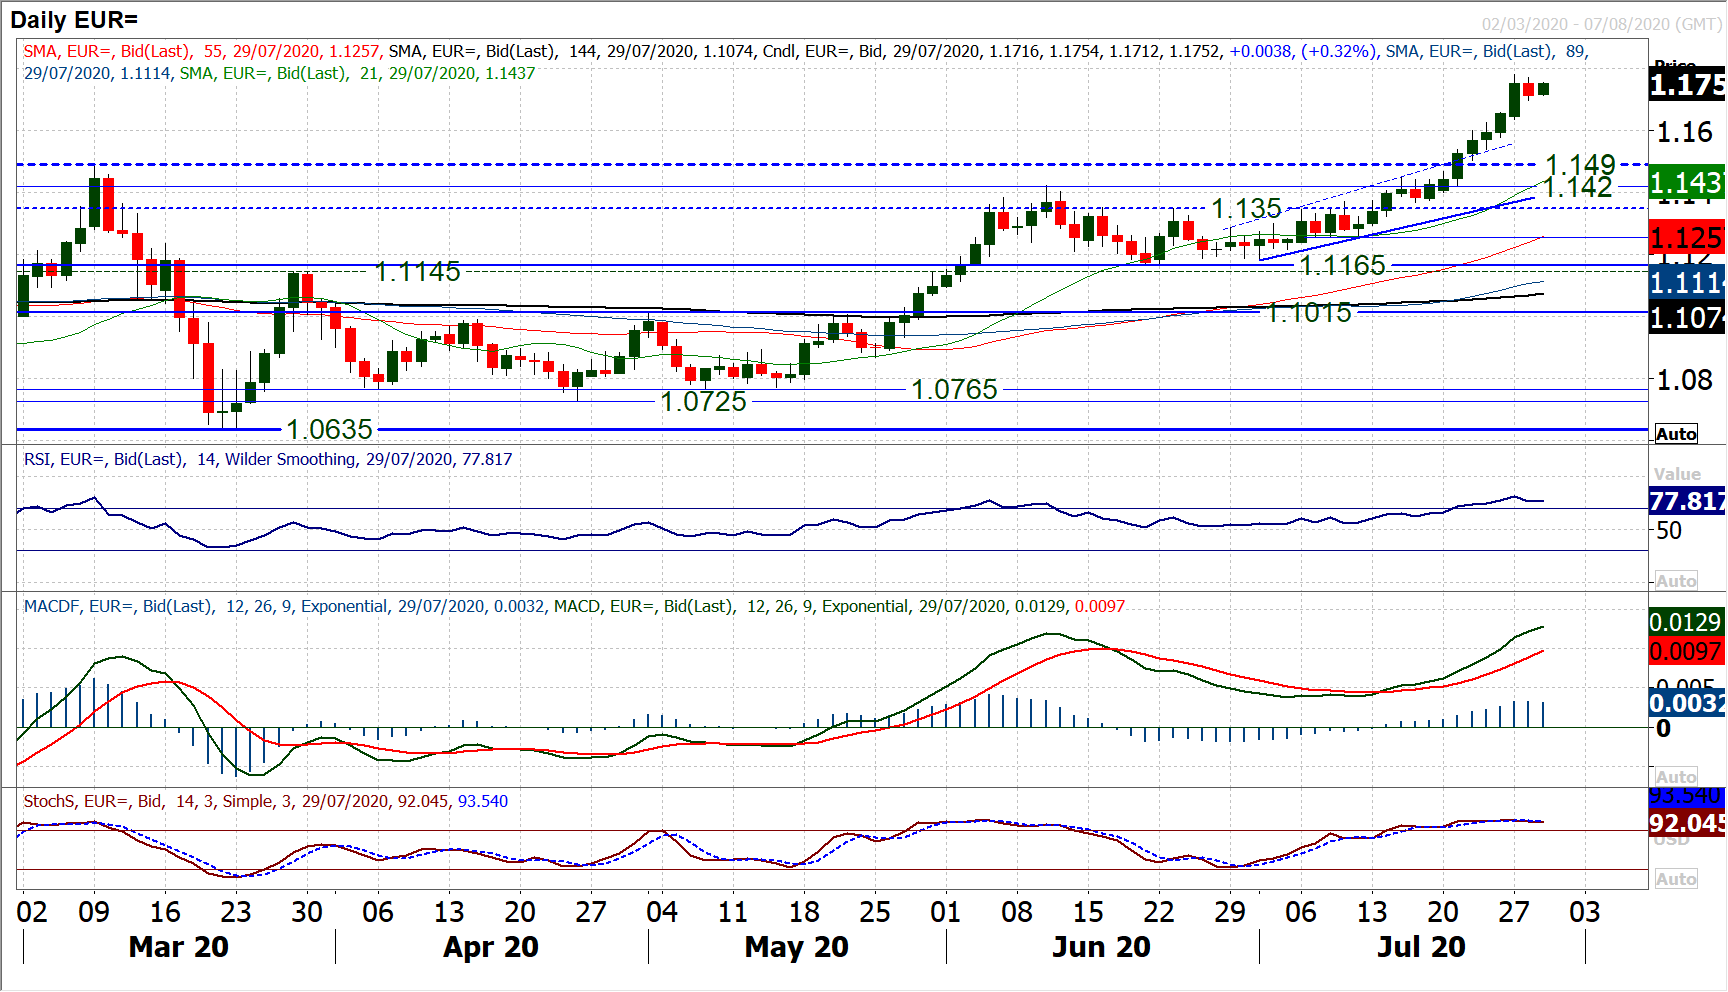Click the RSI indicator legend text
Screen dimensions: 1728x992
[267, 459]
